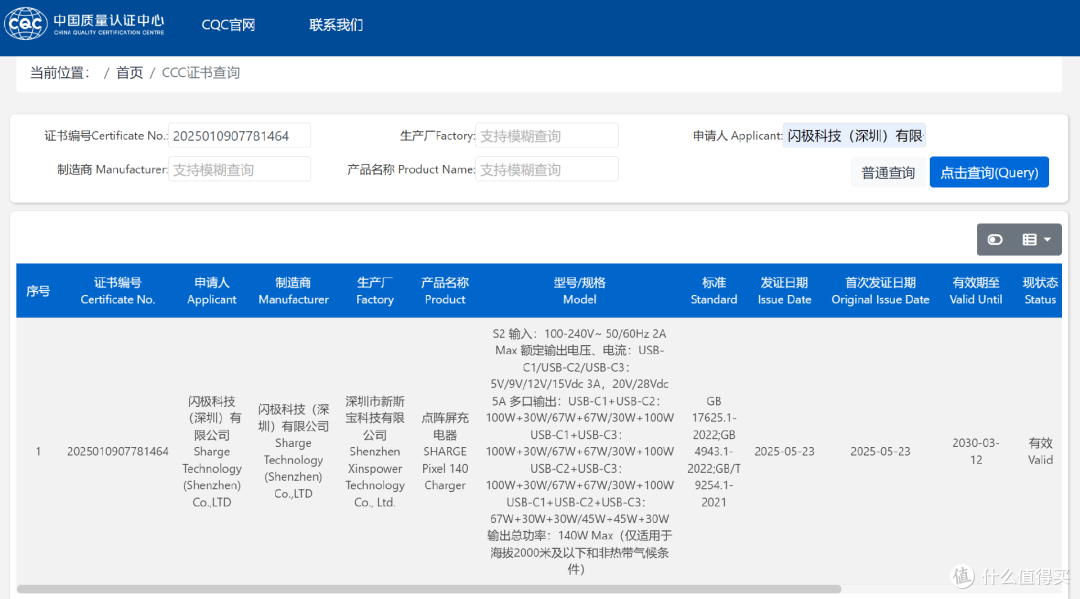This screenshot has height=599, width=1080.
Task: Click the horizontal scrollbar under the table
Action: tap(428, 589)
